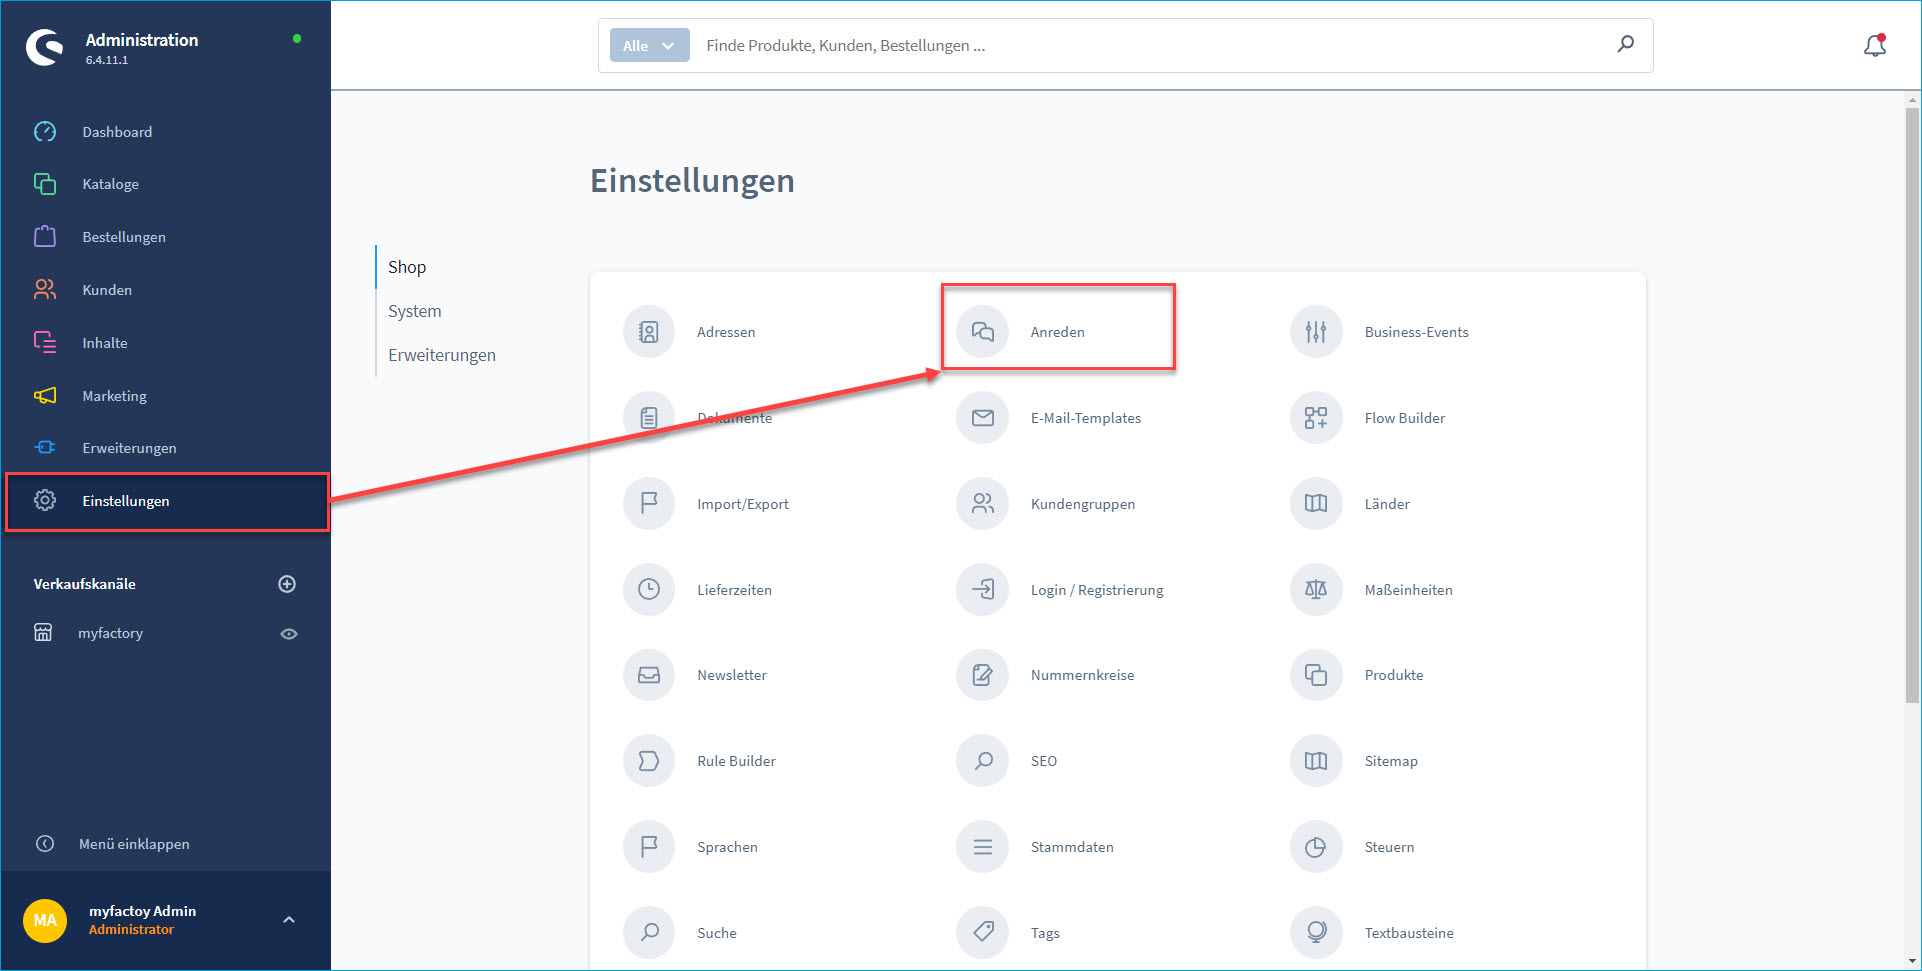Click the Shopware logo

pos(45,46)
